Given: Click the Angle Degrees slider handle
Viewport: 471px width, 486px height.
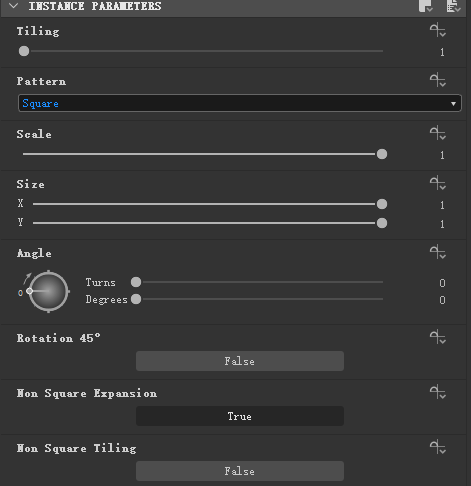Looking at the screenshot, I should [x=136, y=299].
